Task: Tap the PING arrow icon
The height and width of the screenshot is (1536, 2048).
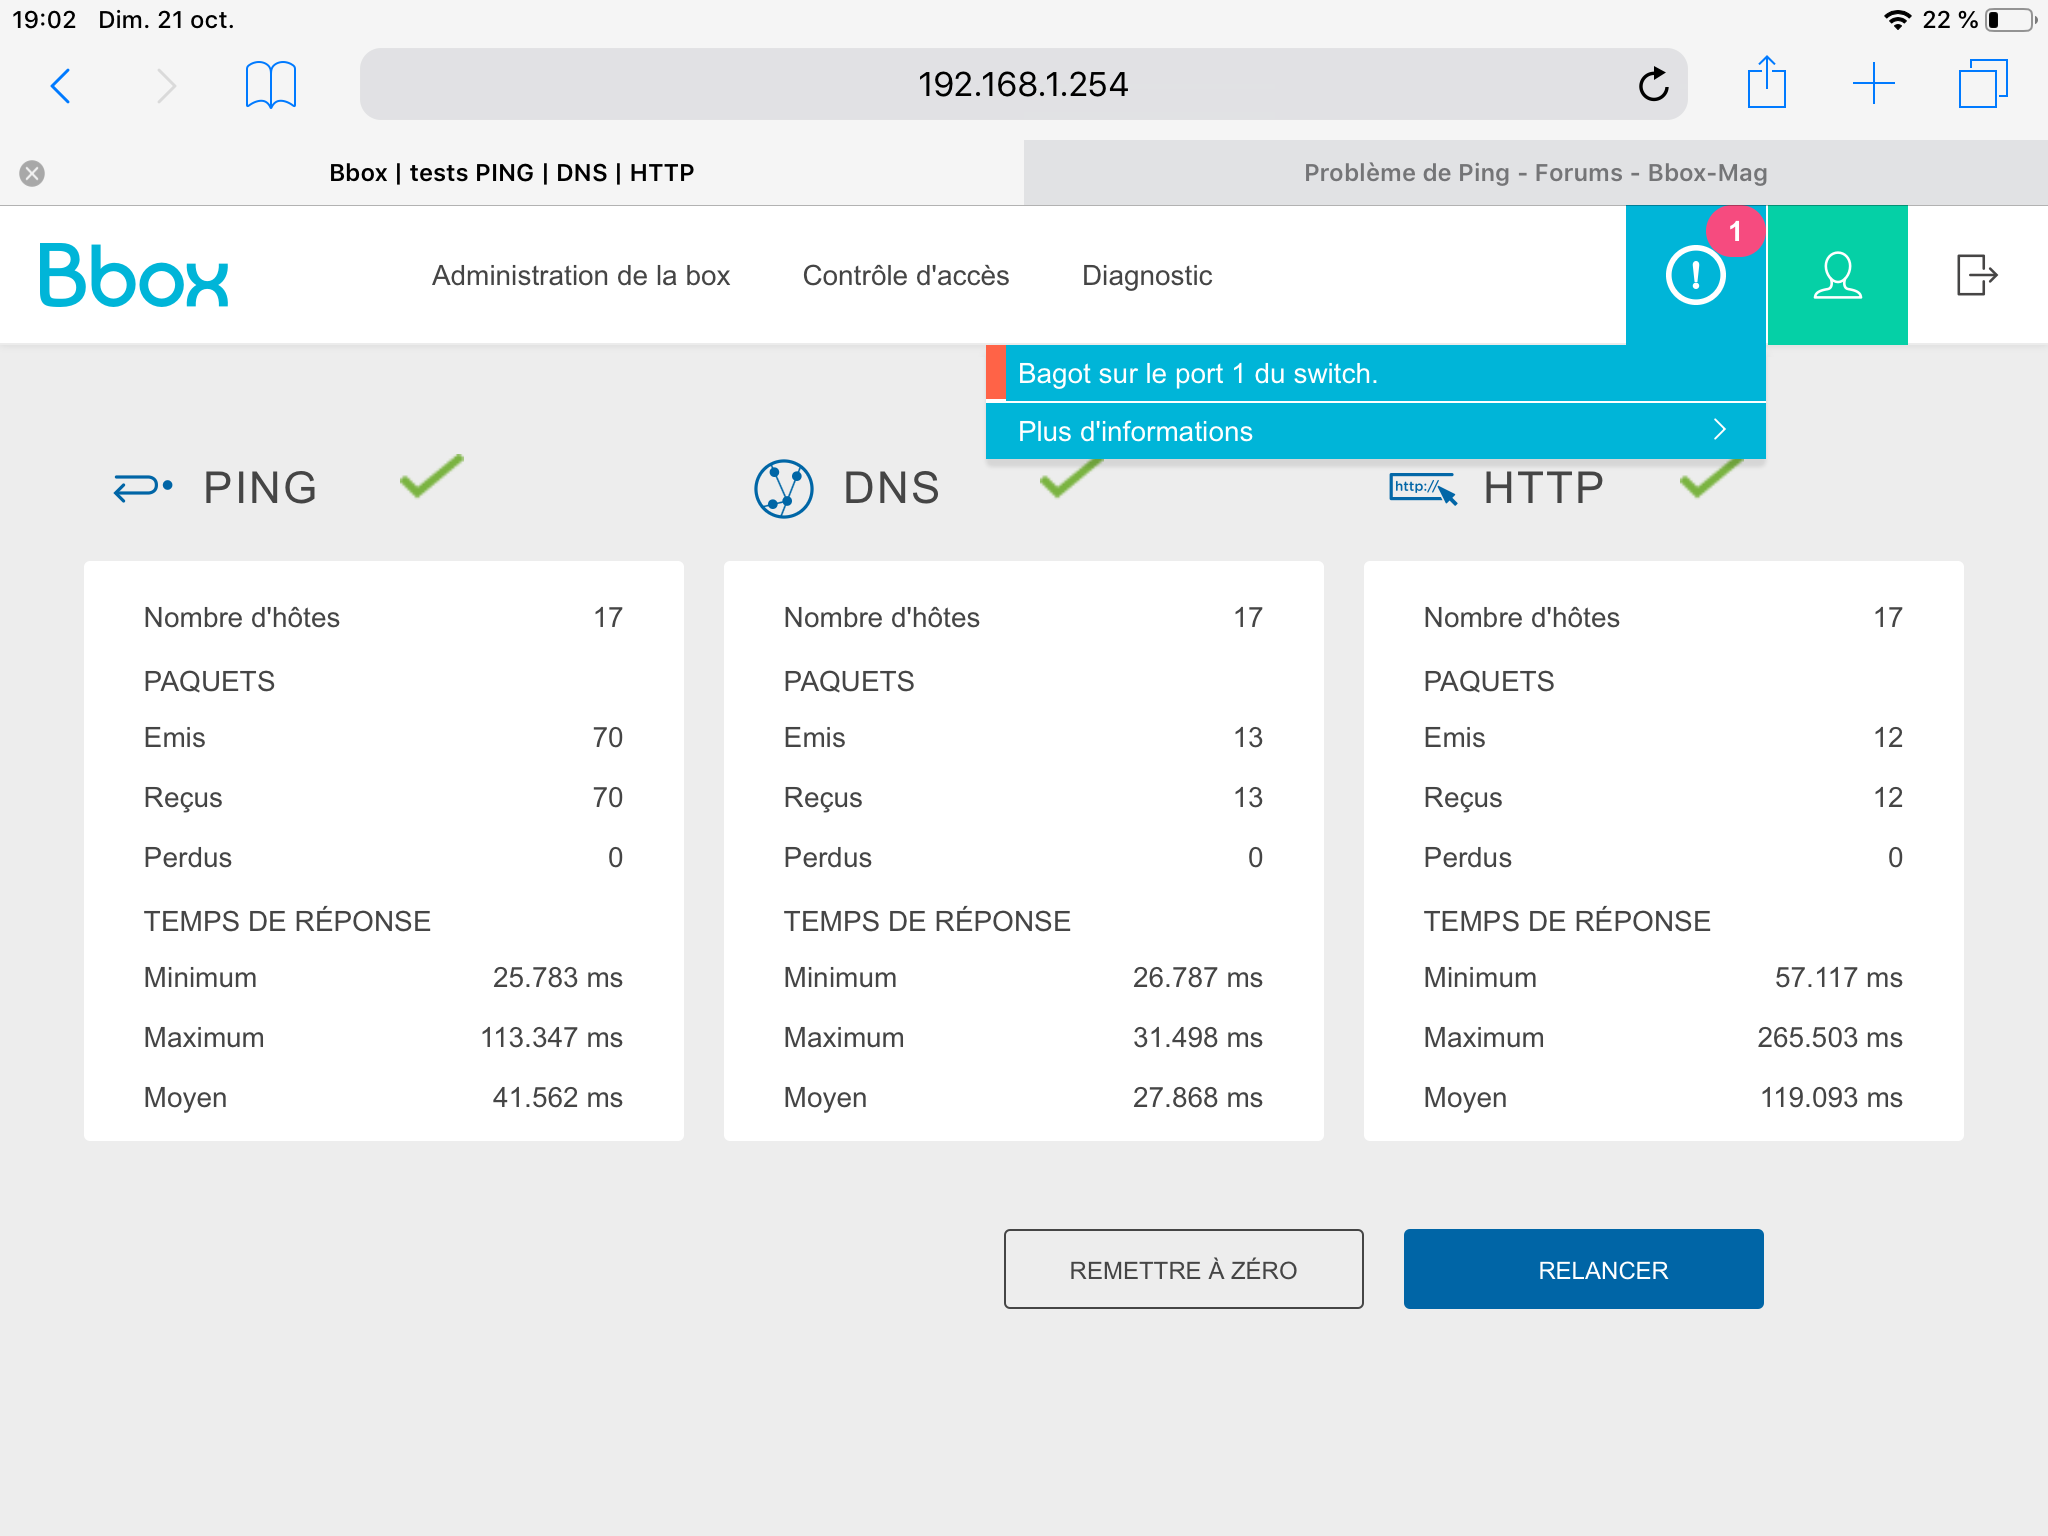Action: point(142,487)
